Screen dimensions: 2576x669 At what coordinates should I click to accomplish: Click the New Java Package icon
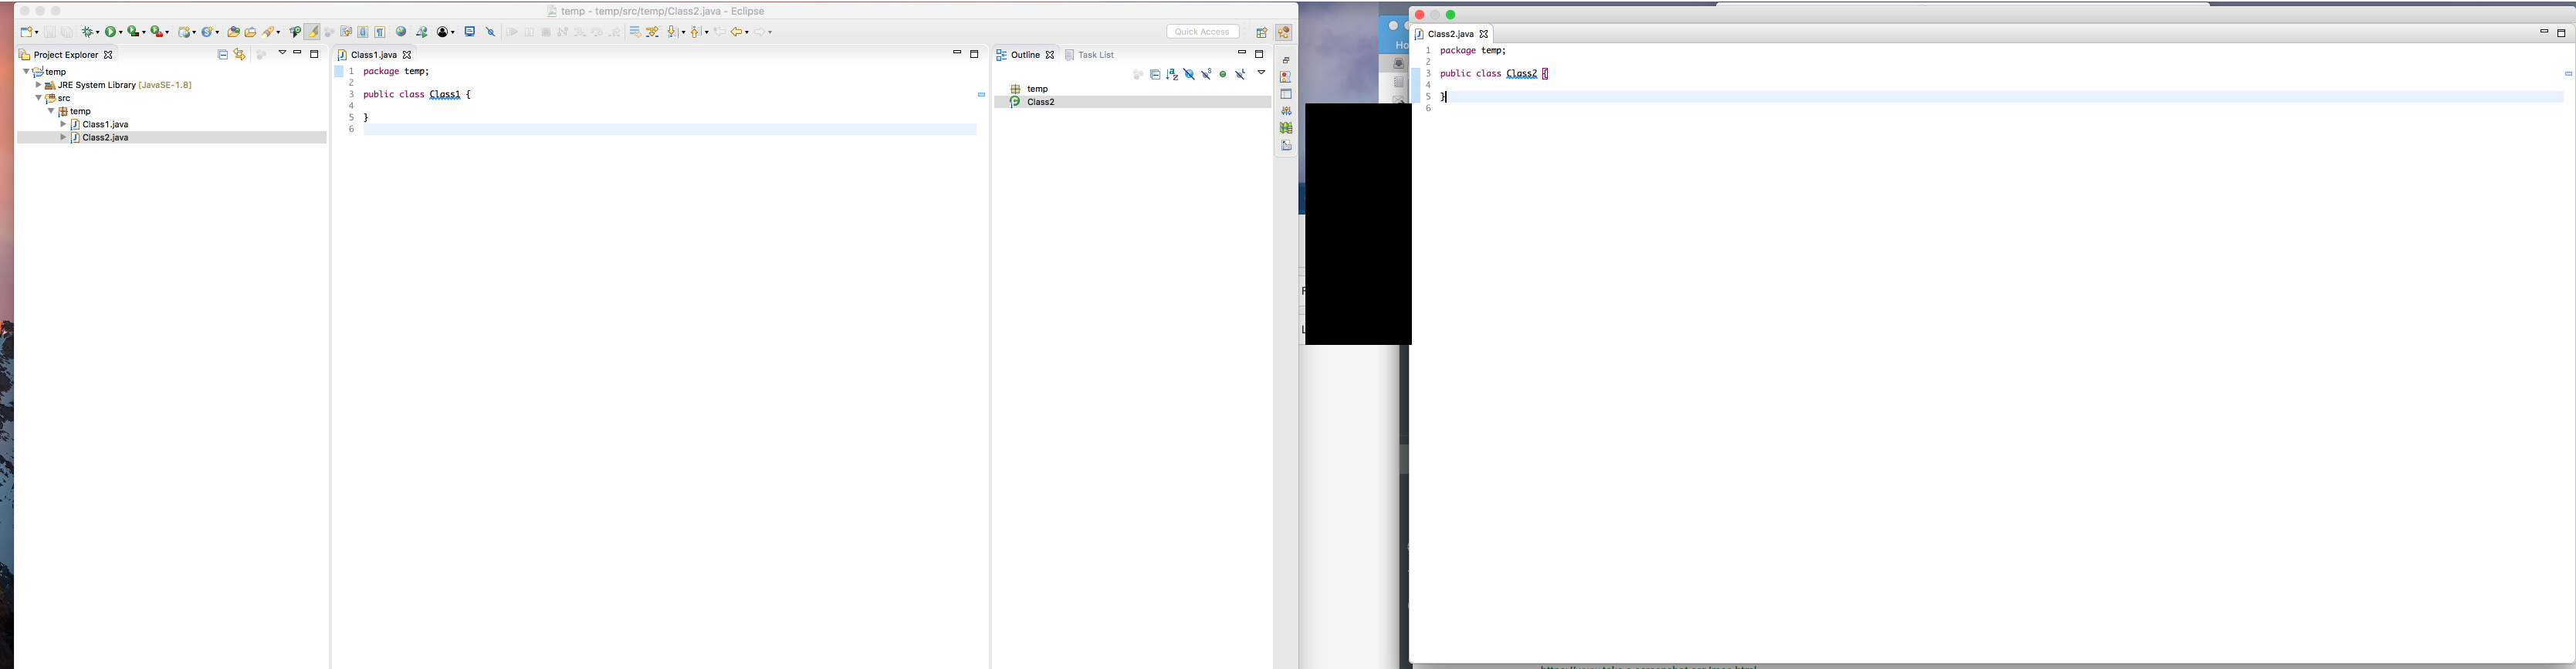point(185,32)
